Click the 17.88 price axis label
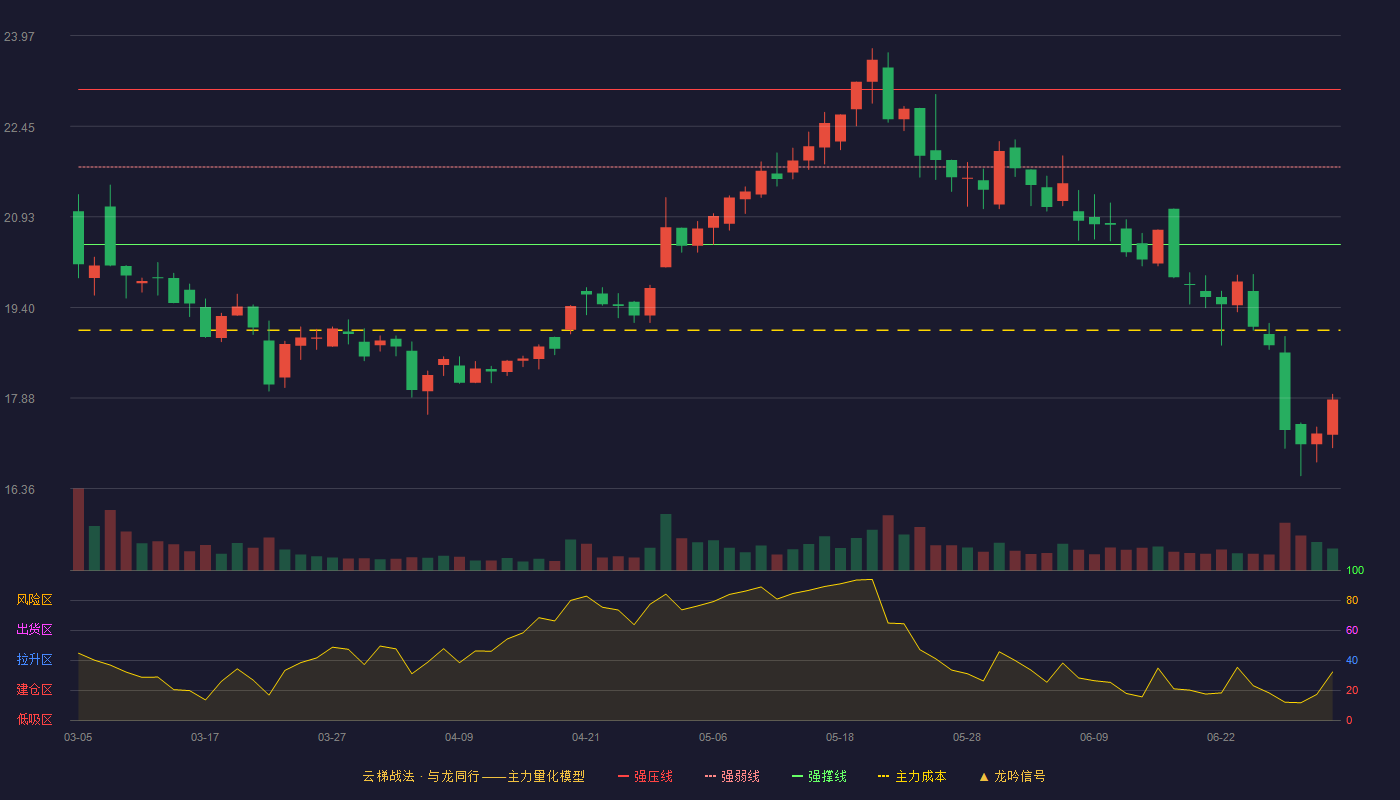 pyautogui.click(x=19, y=399)
